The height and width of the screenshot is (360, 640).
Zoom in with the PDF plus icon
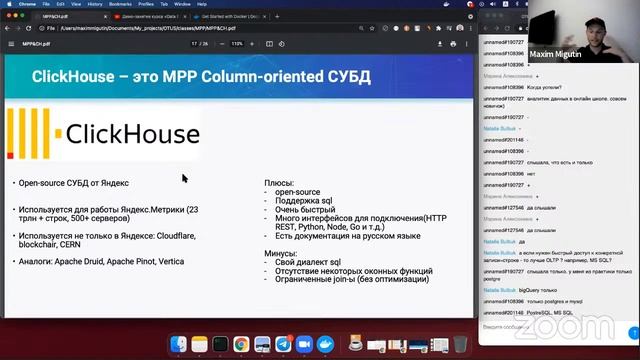(x=252, y=44)
